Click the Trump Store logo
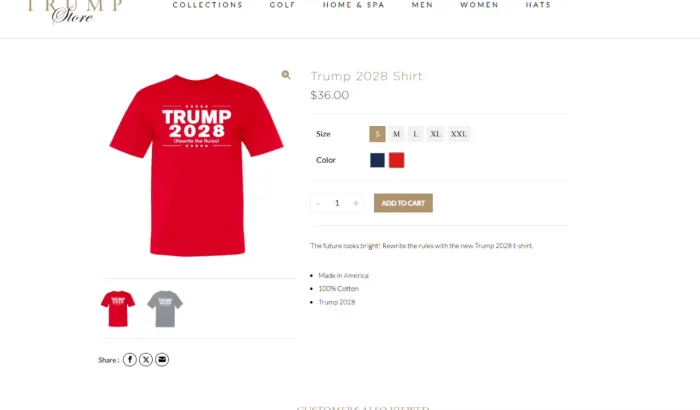This screenshot has height=410, width=700. tap(74, 11)
